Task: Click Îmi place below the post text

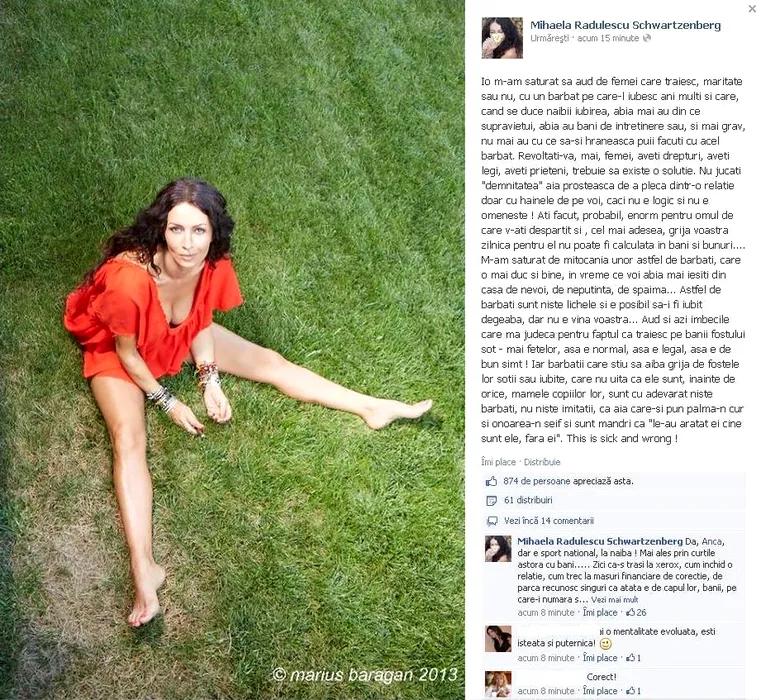Action: tap(498, 462)
